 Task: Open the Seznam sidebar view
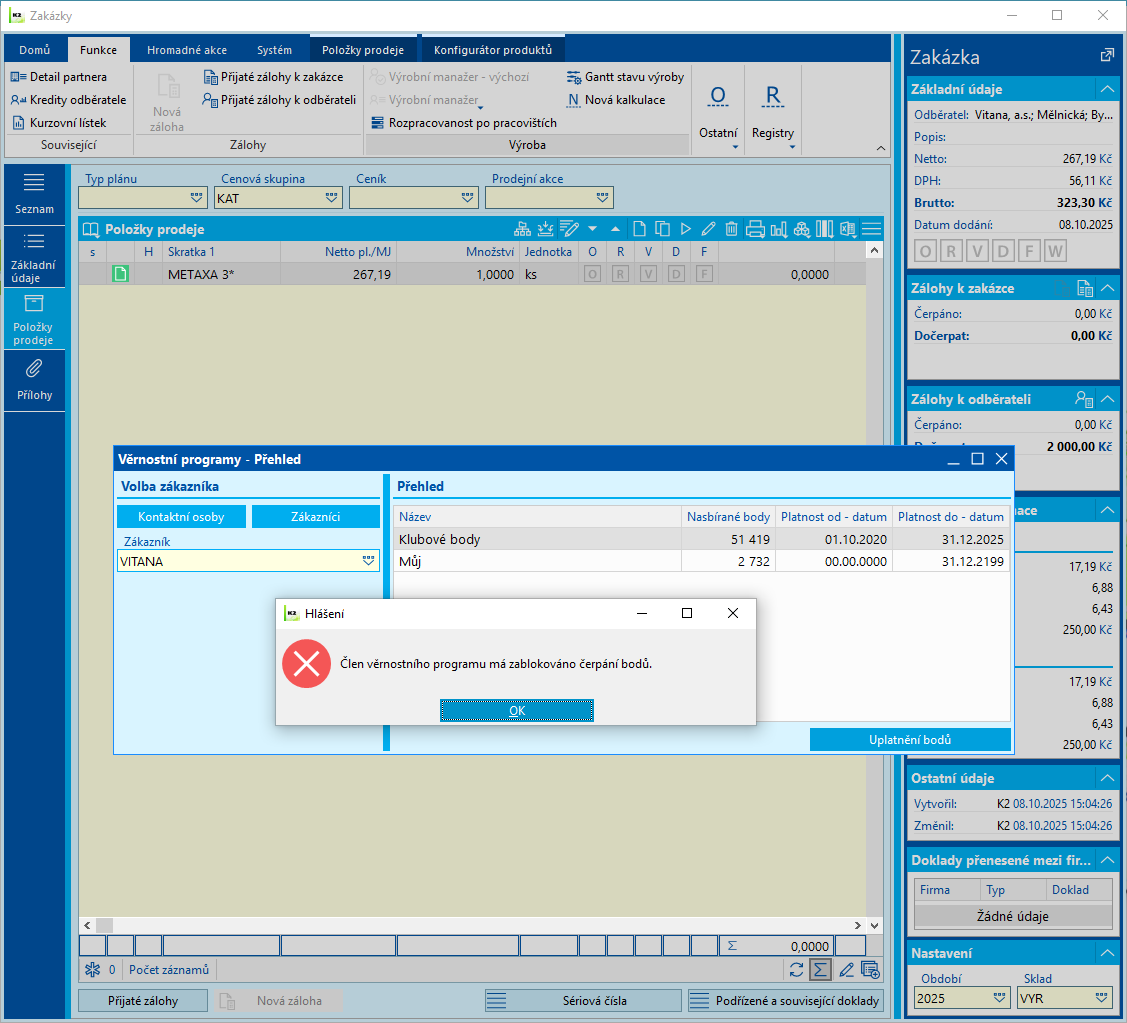(x=34, y=194)
